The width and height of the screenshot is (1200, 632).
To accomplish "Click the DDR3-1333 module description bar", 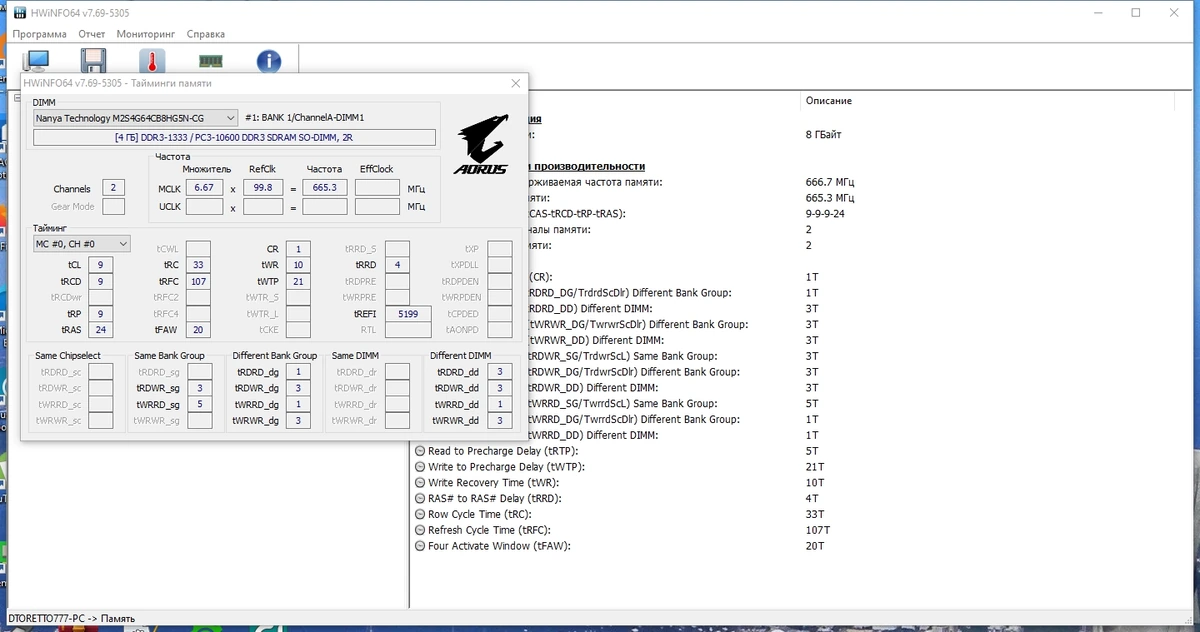I will (235, 137).
